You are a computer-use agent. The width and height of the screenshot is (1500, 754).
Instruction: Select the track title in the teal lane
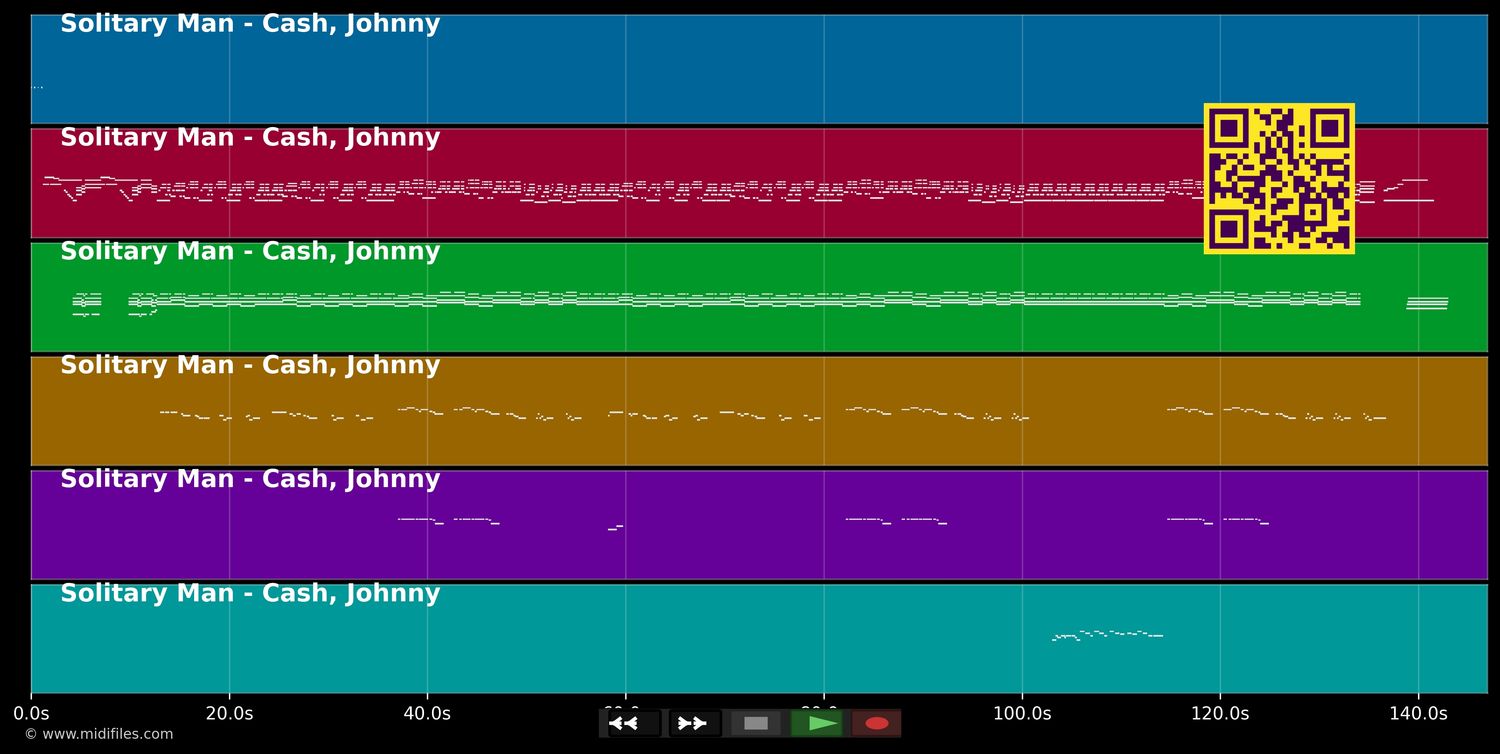250,594
